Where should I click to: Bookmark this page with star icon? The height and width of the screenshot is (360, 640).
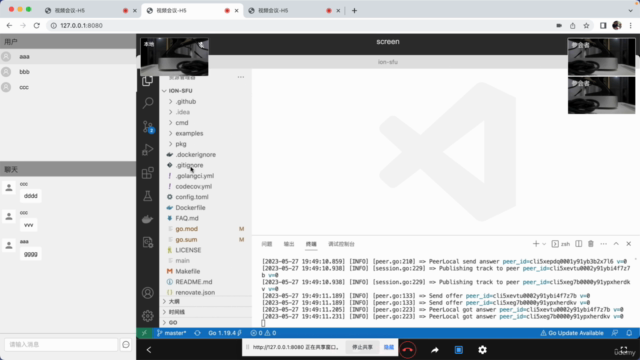[586, 25]
